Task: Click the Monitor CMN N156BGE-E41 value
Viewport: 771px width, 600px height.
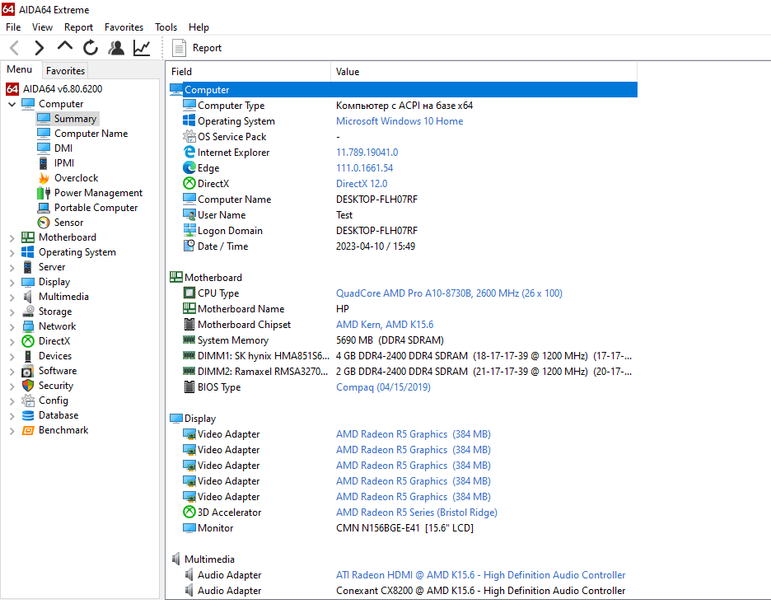Action: click(x=405, y=528)
